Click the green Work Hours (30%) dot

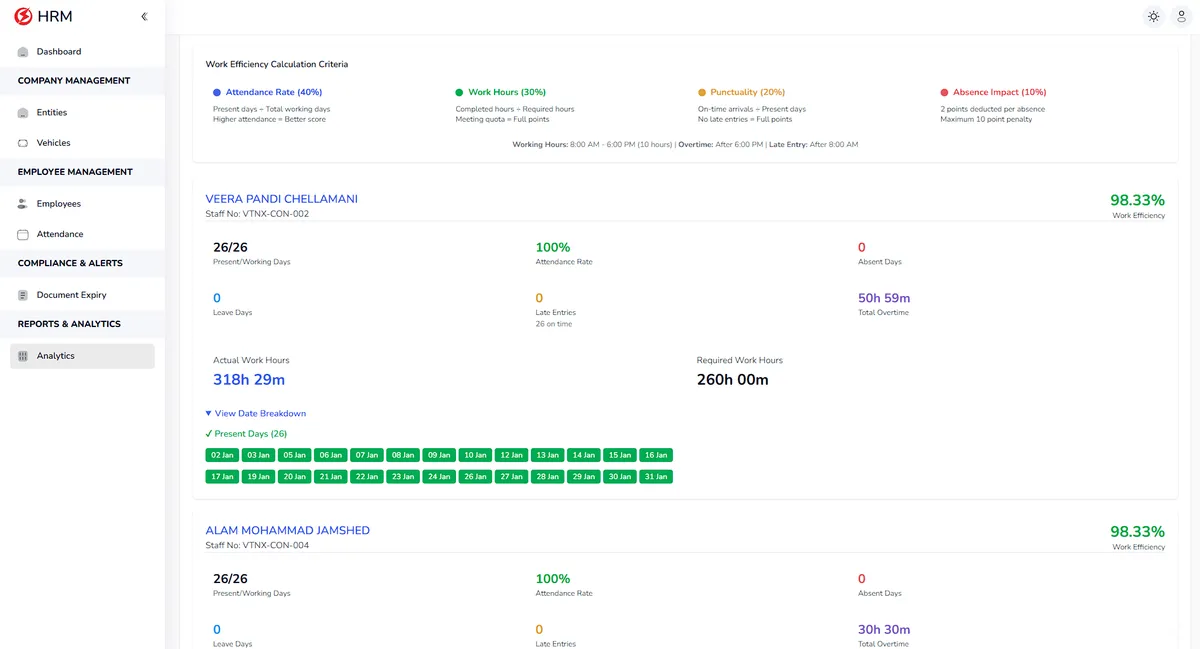pos(459,92)
